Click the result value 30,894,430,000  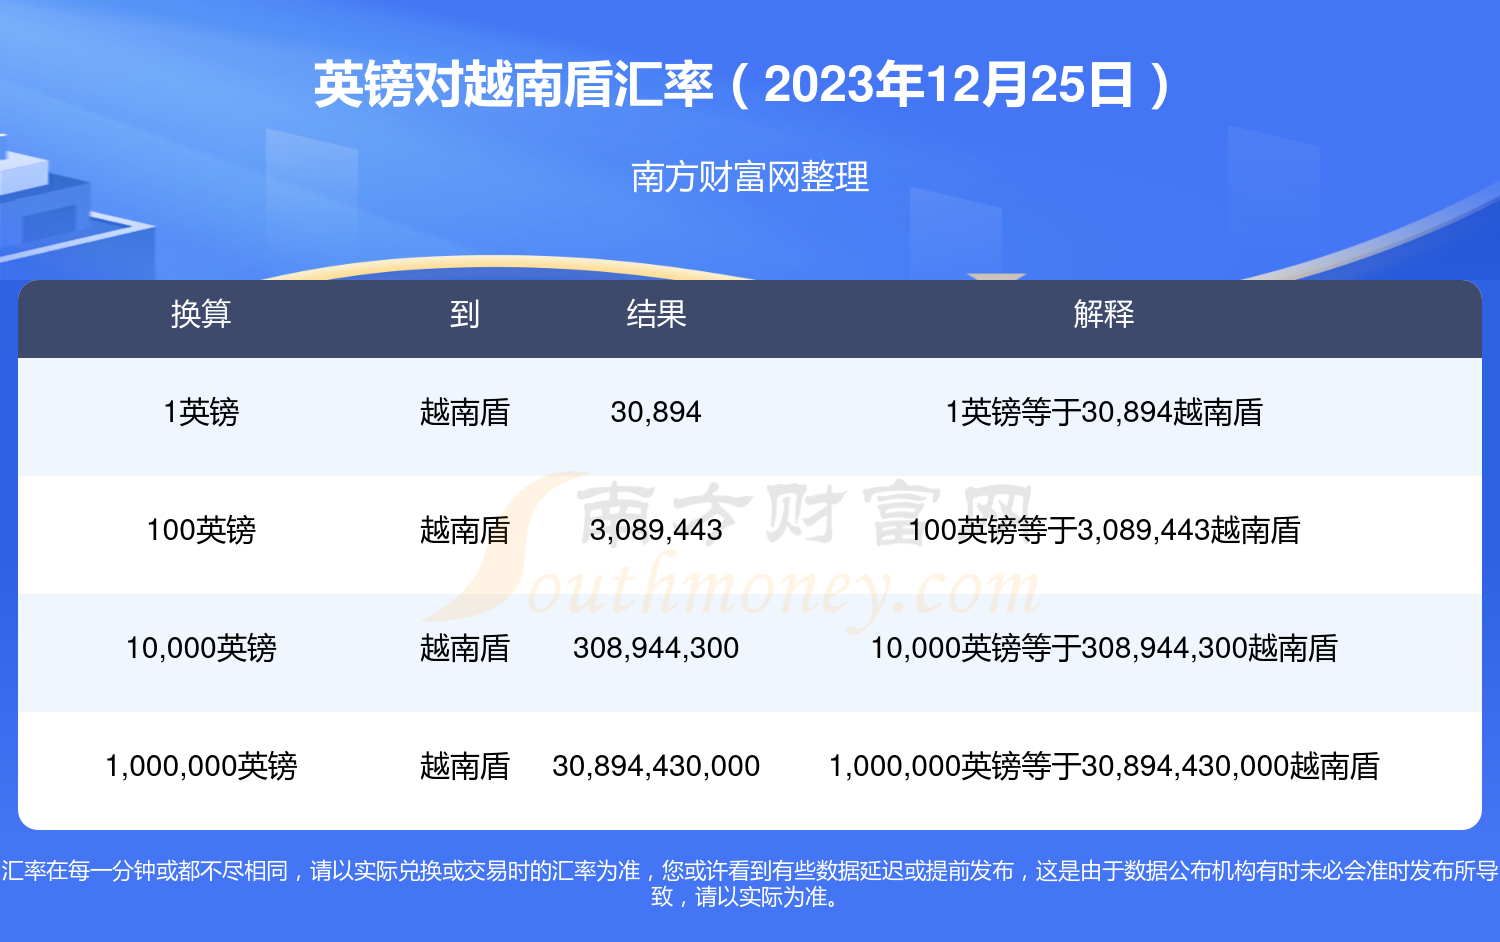pyautogui.click(x=656, y=766)
